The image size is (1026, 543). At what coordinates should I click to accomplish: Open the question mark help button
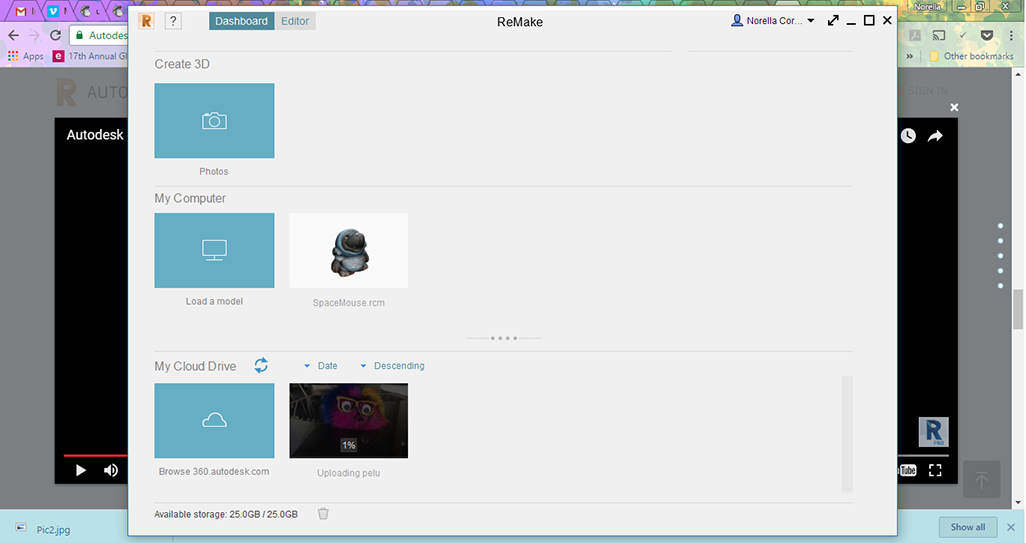(173, 21)
